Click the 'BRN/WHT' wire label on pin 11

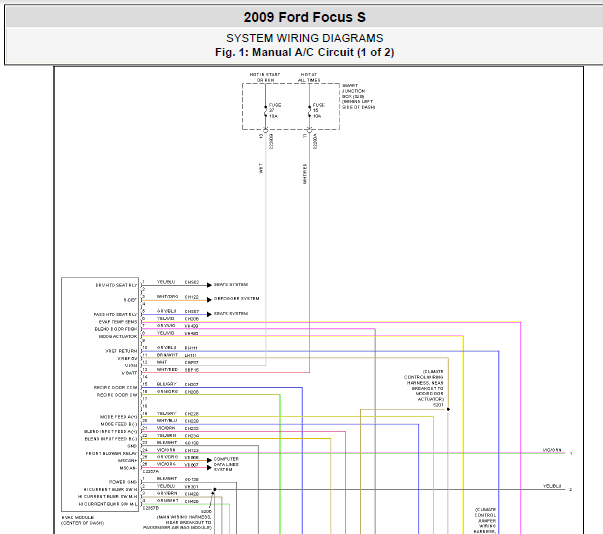coord(167,355)
